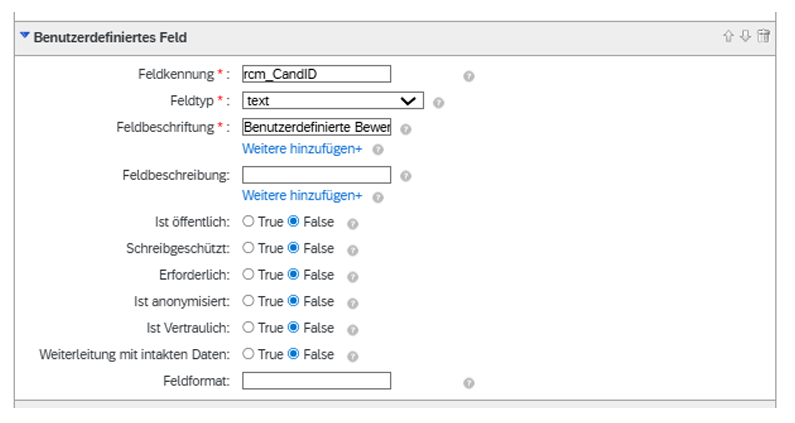Delete the custom field via trash icon

764,36
